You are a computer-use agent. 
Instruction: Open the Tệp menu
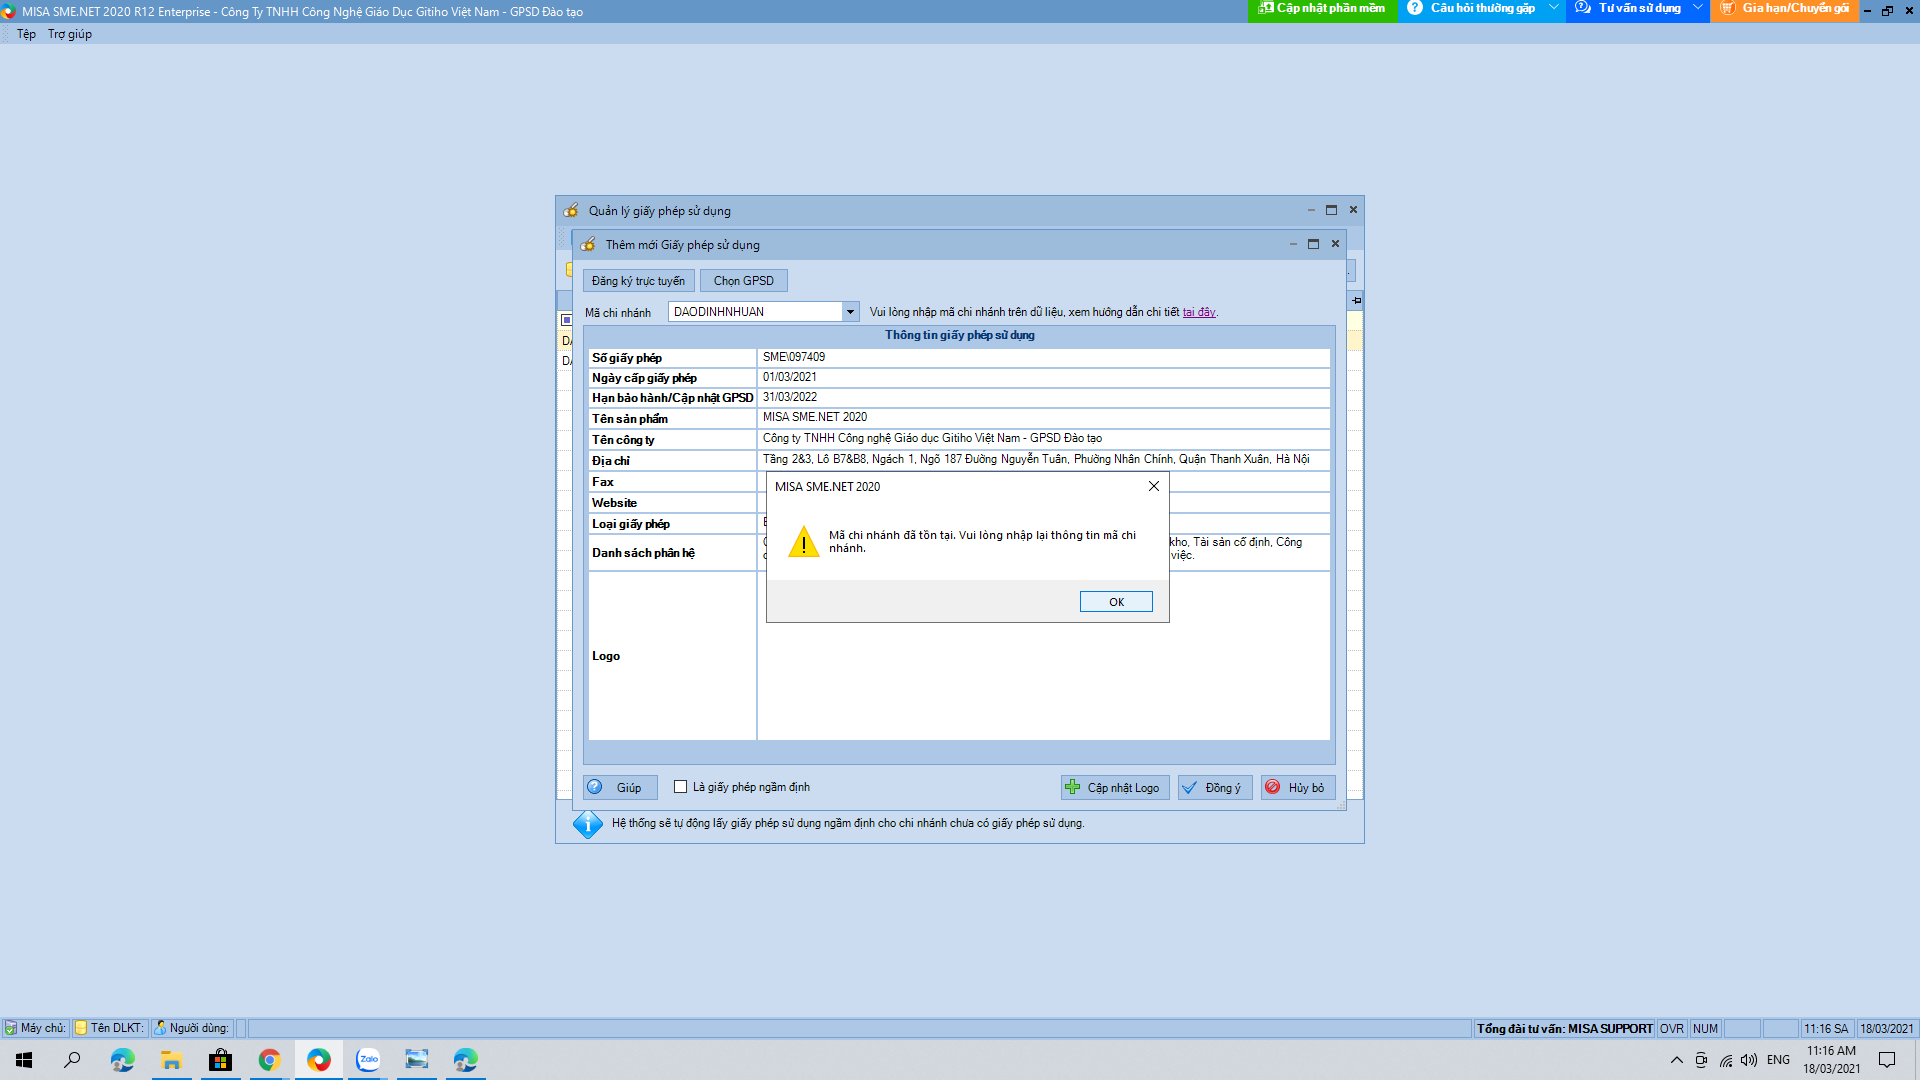26,34
